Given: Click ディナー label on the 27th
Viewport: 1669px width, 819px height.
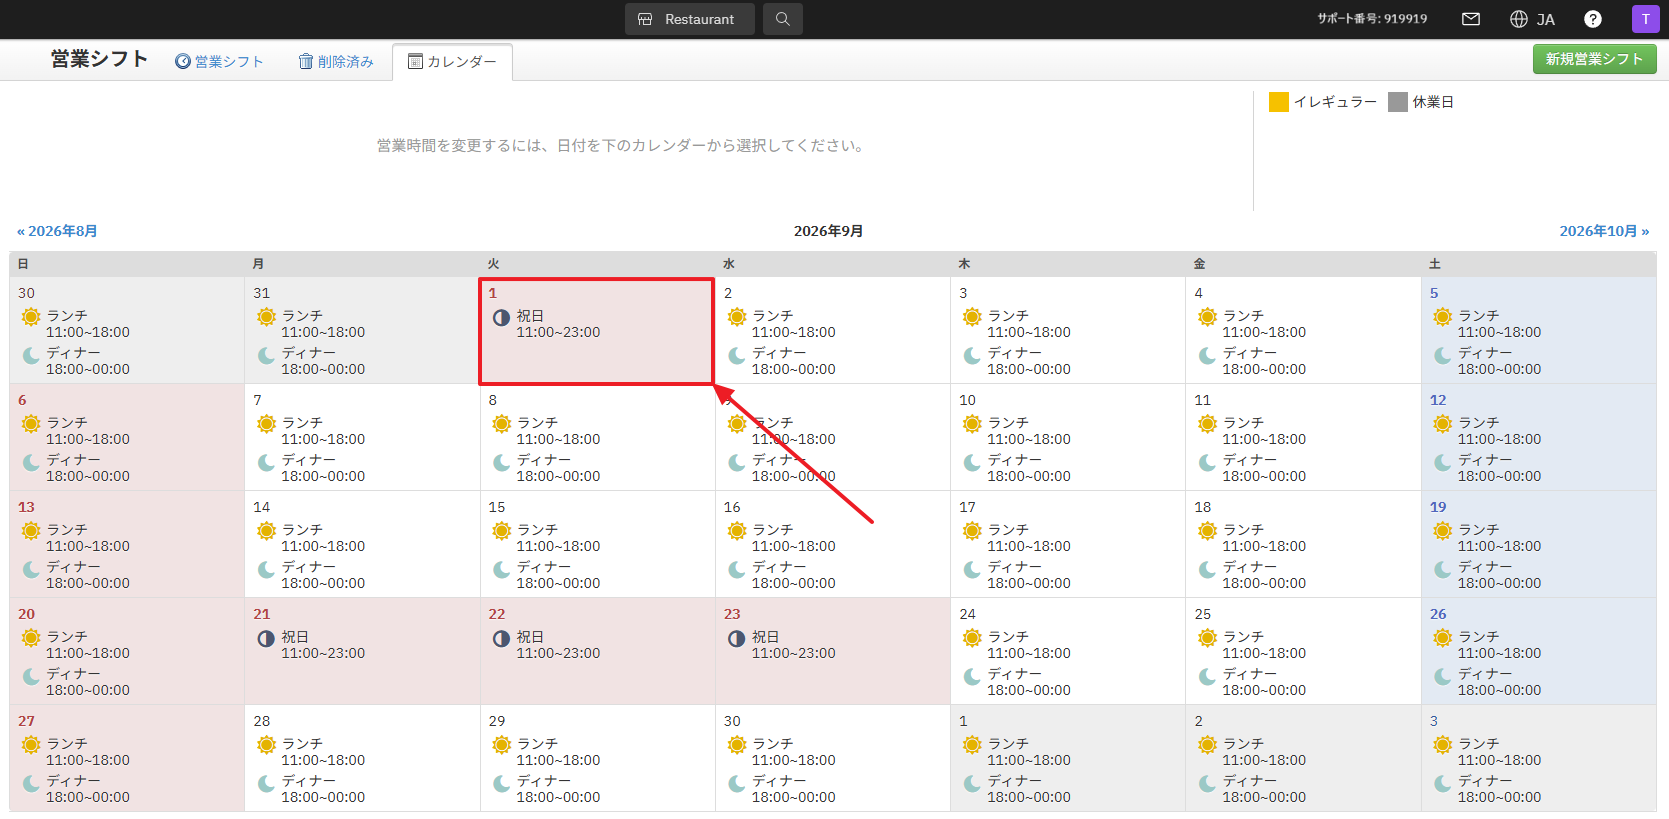Looking at the screenshot, I should coord(73,781).
